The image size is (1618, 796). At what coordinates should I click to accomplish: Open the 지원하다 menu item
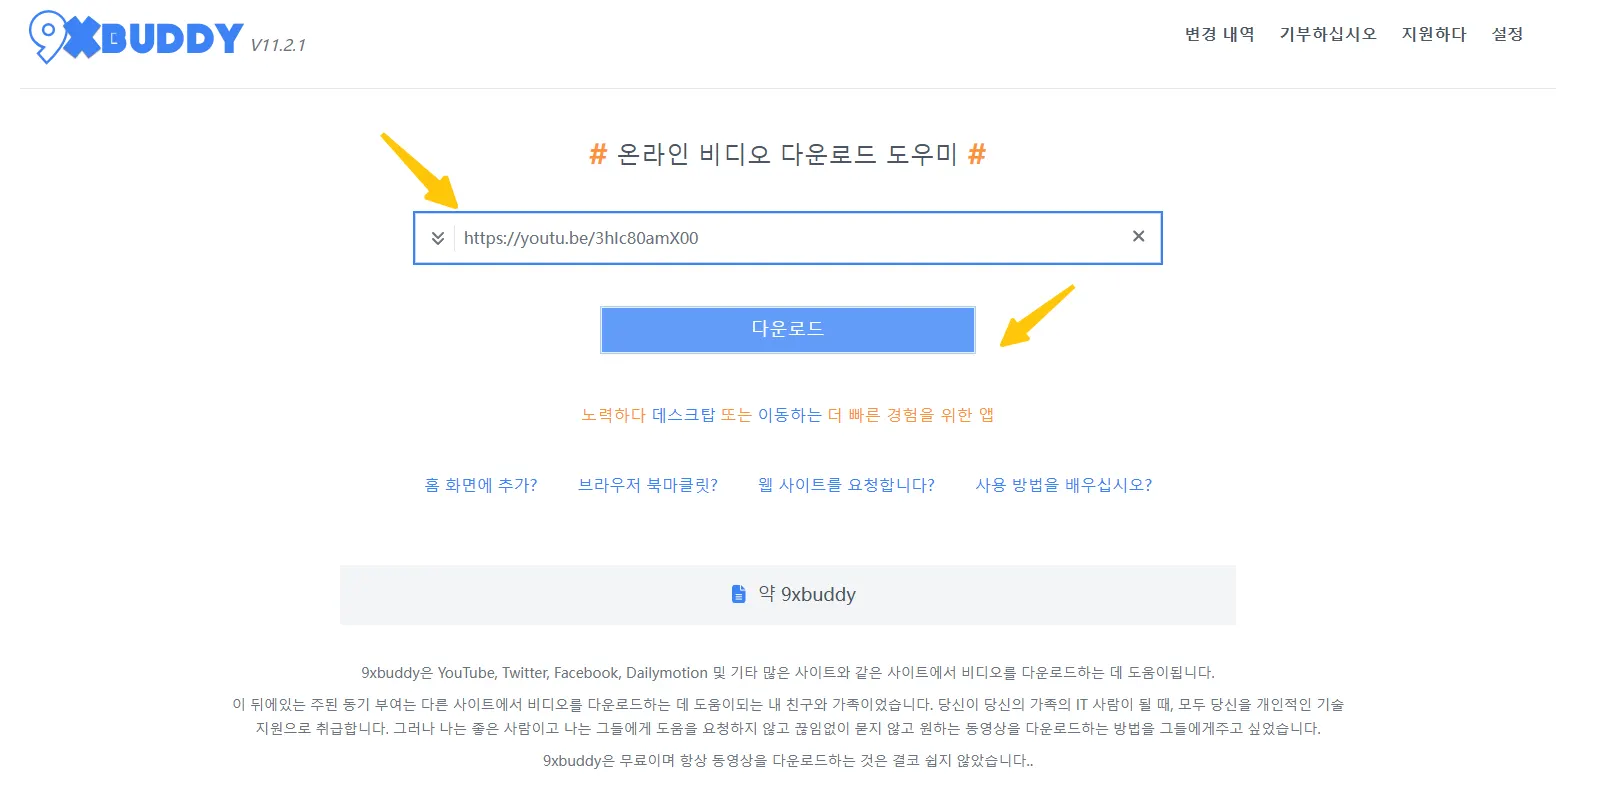1434,34
